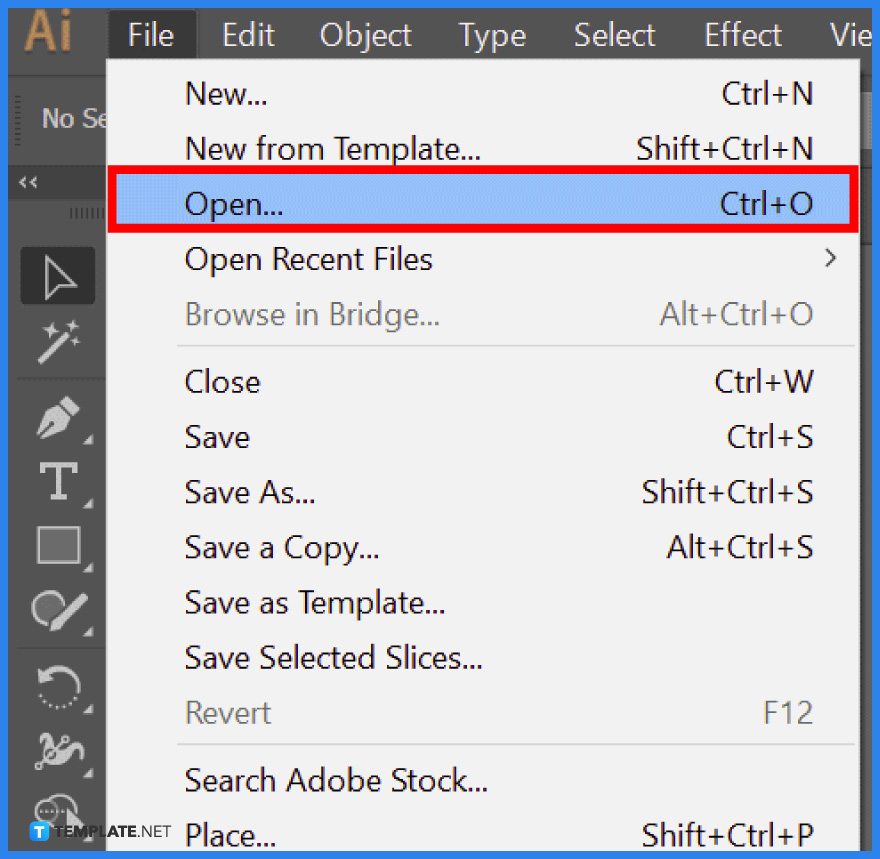Viewport: 880px width, 859px height.
Task: Select the Width warp tool icon
Action: tap(59, 751)
